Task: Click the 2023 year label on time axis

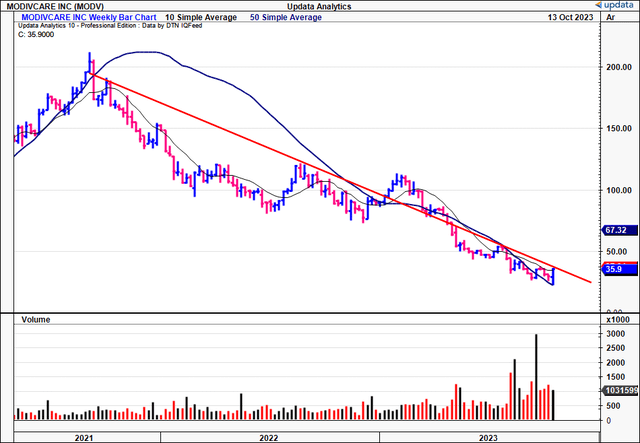Action: click(488, 438)
